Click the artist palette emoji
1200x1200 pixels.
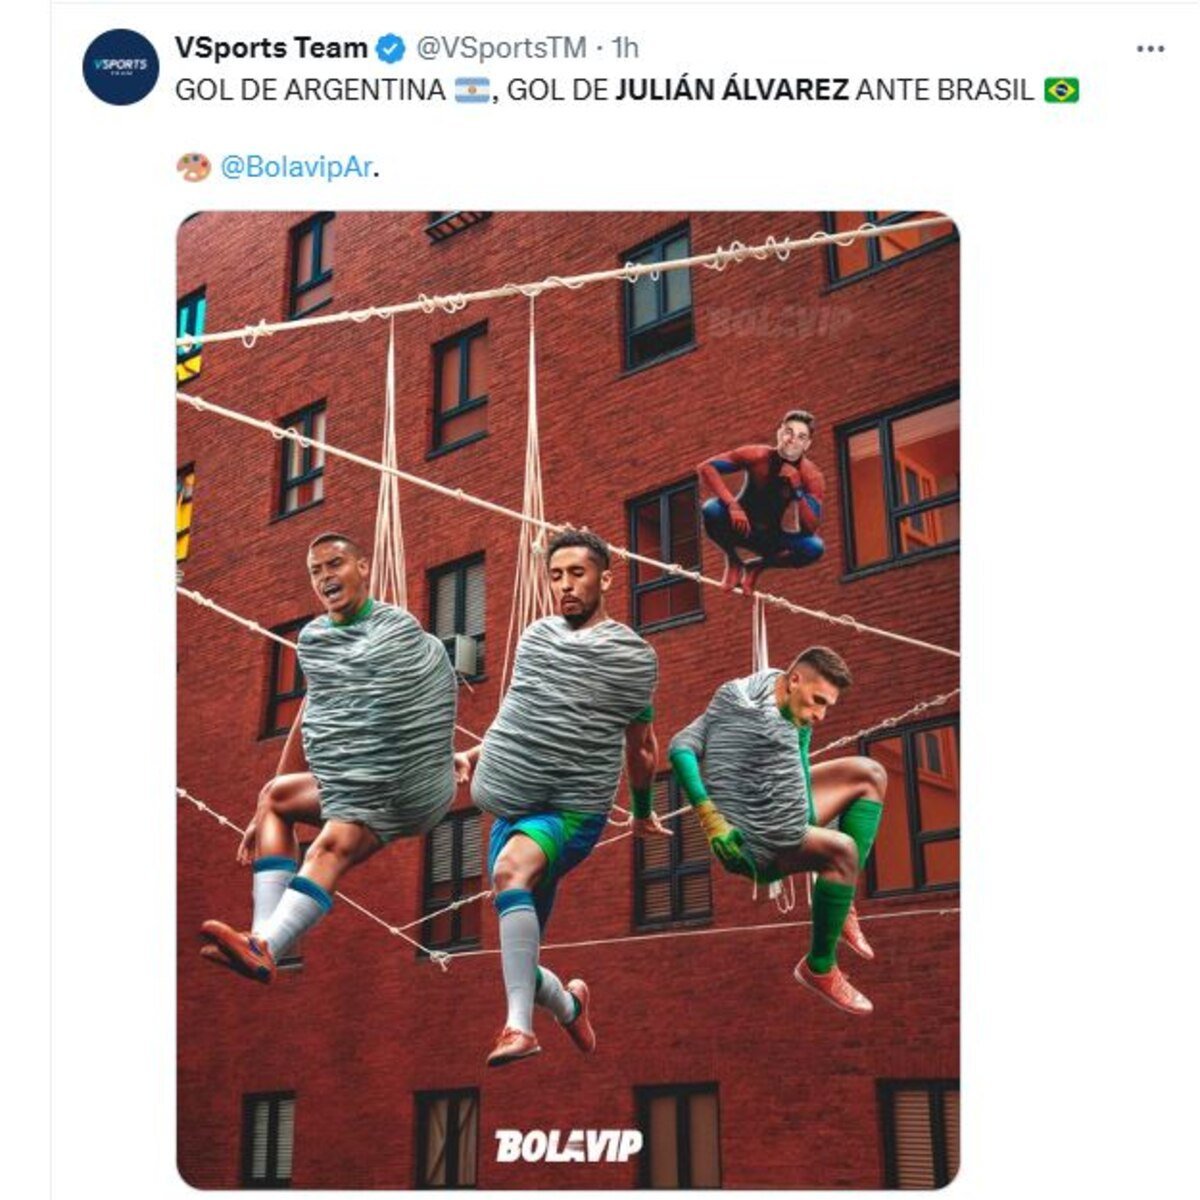click(193, 167)
